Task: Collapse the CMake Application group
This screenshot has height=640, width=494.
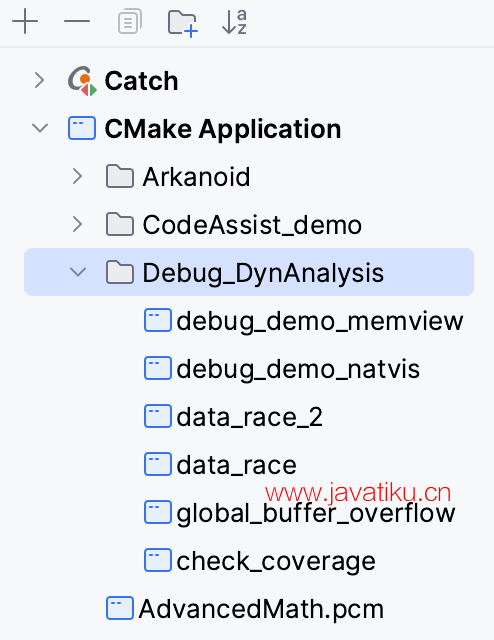Action: pyautogui.click(x=40, y=128)
